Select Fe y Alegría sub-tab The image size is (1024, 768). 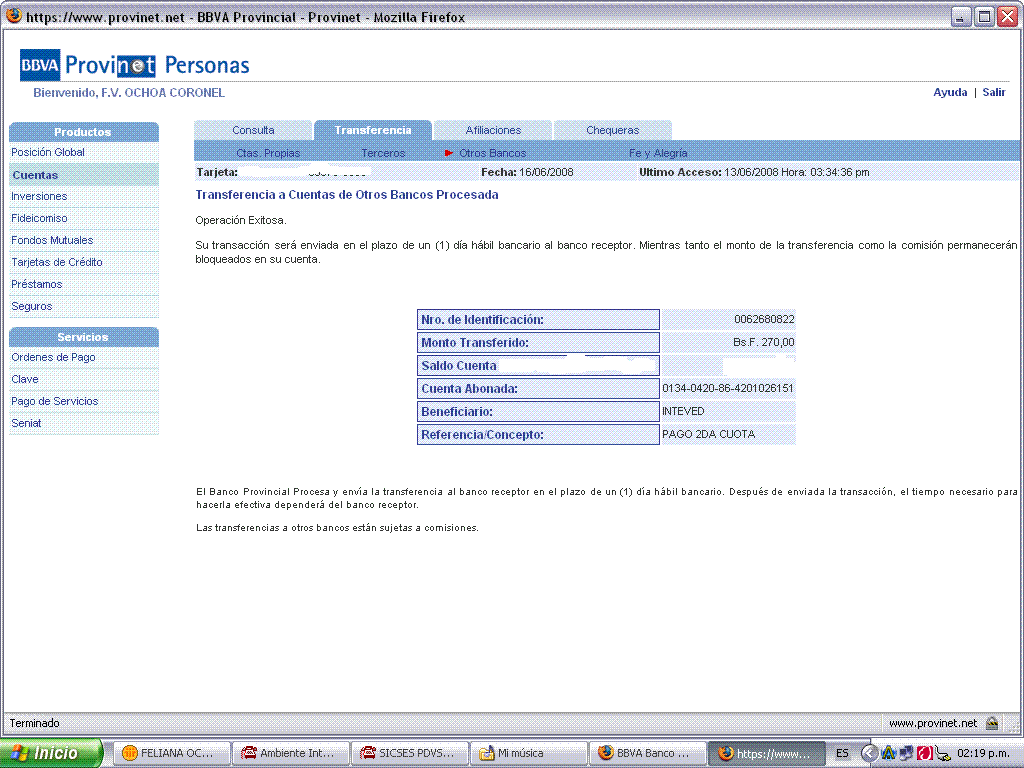tap(658, 153)
